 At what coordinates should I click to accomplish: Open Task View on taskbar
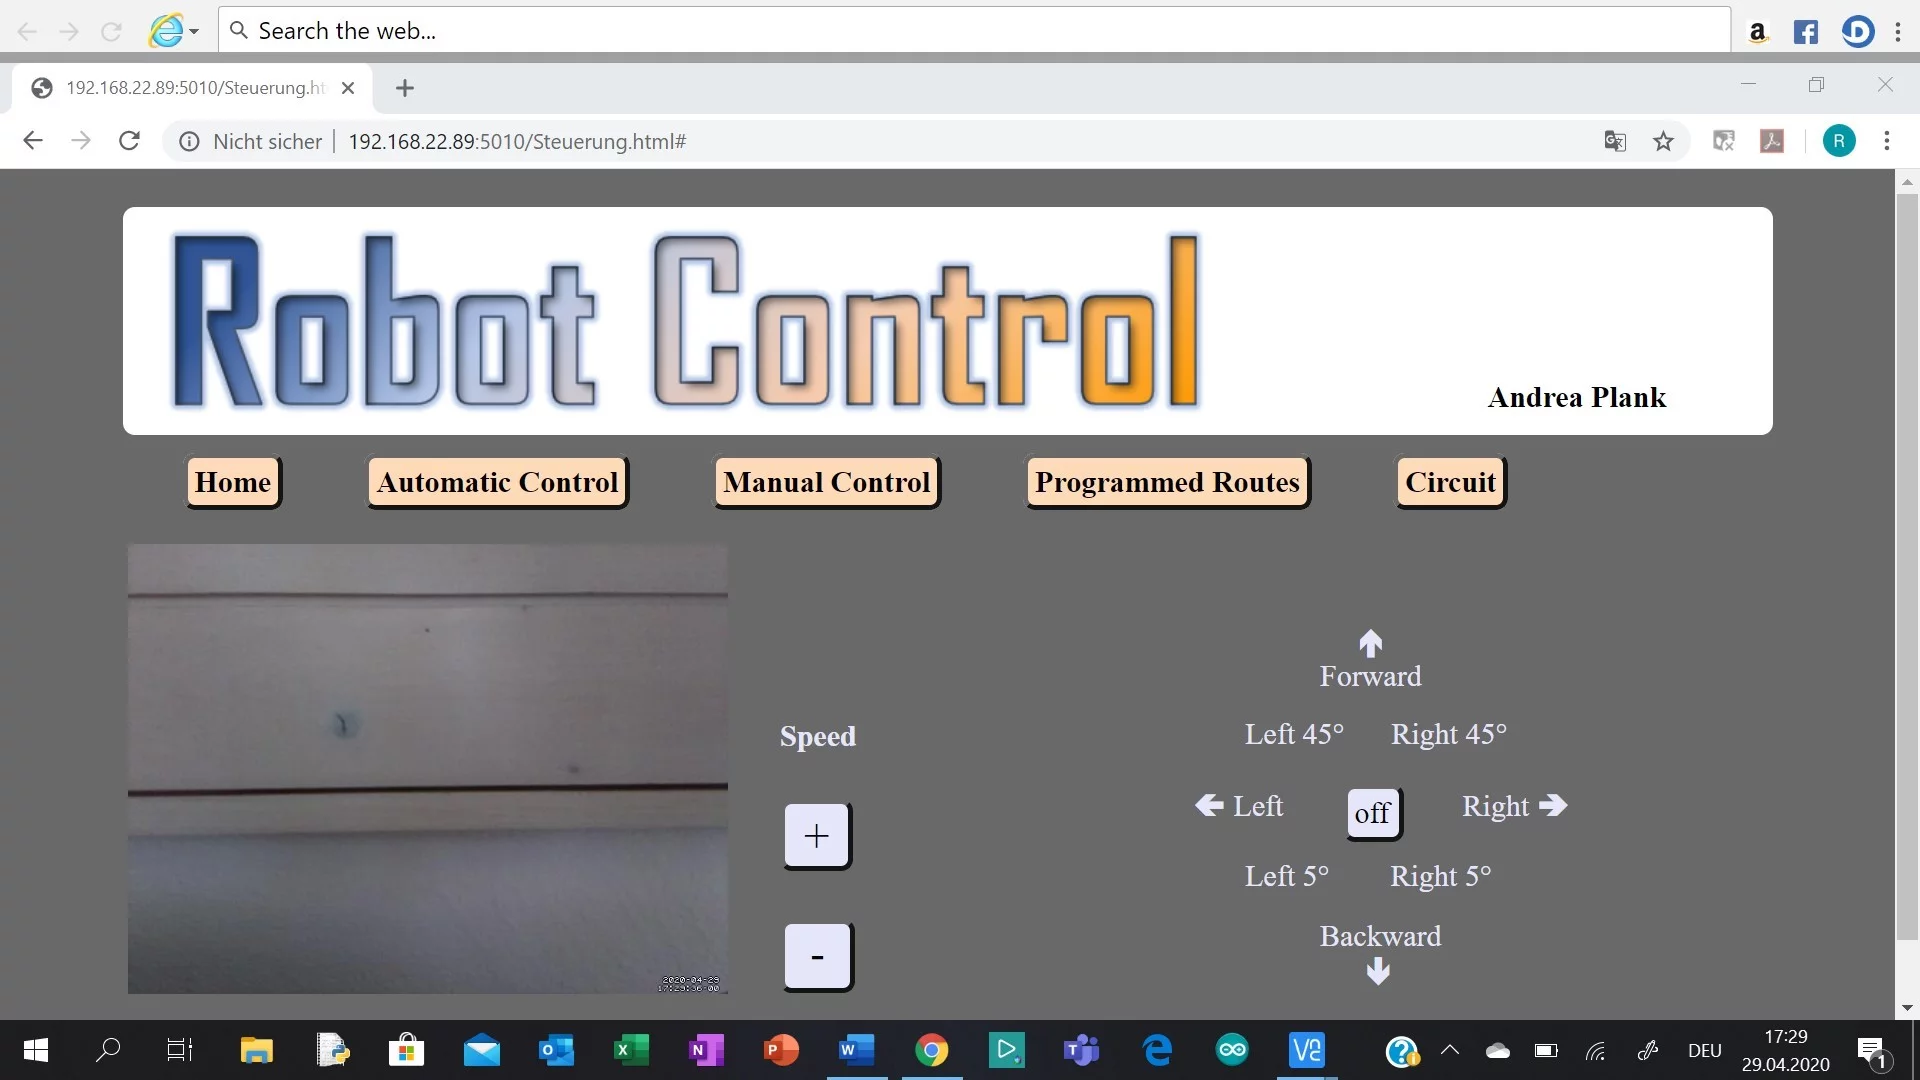coord(180,1050)
